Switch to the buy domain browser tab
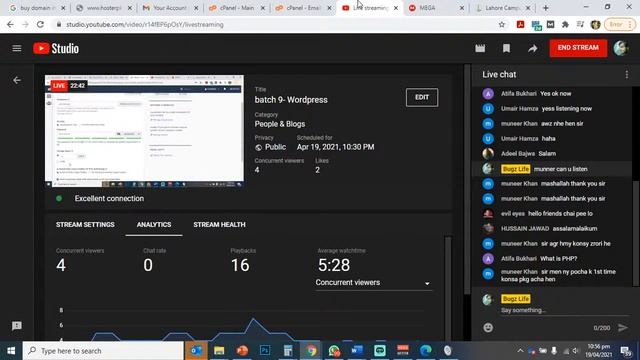This screenshot has height=360, width=640. (38, 8)
